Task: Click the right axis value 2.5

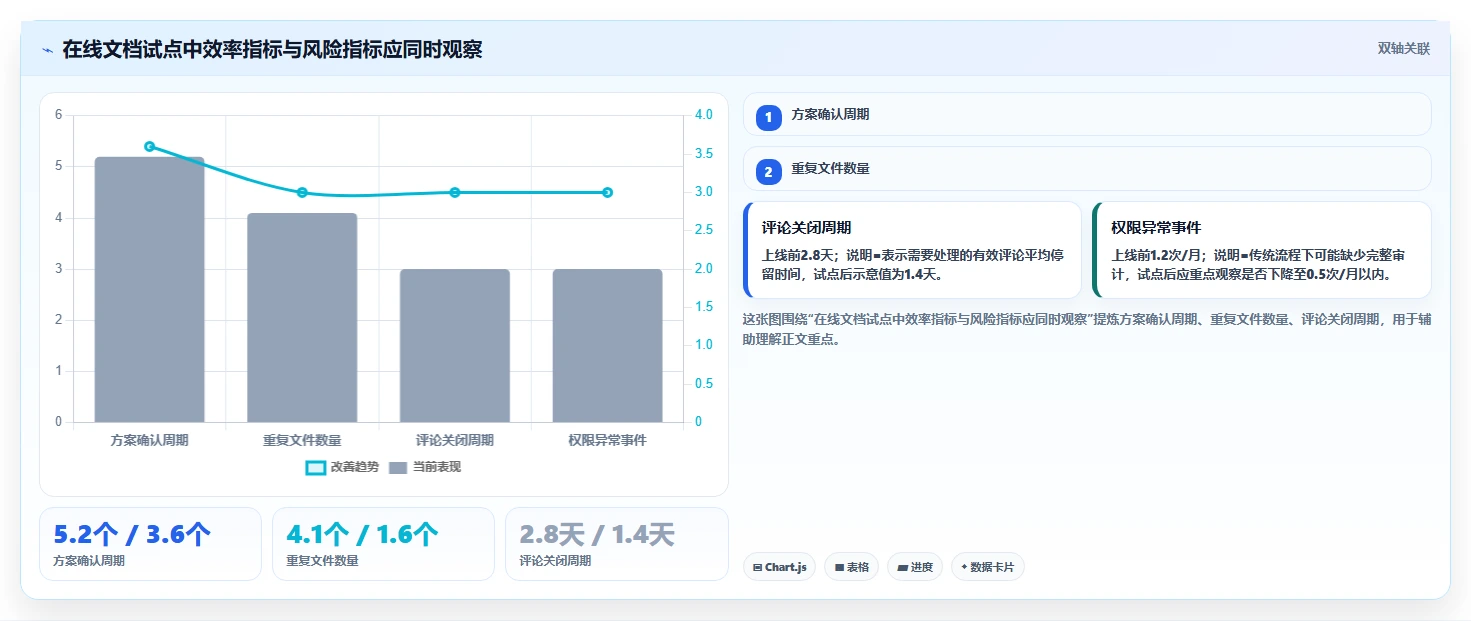Action: tap(703, 230)
